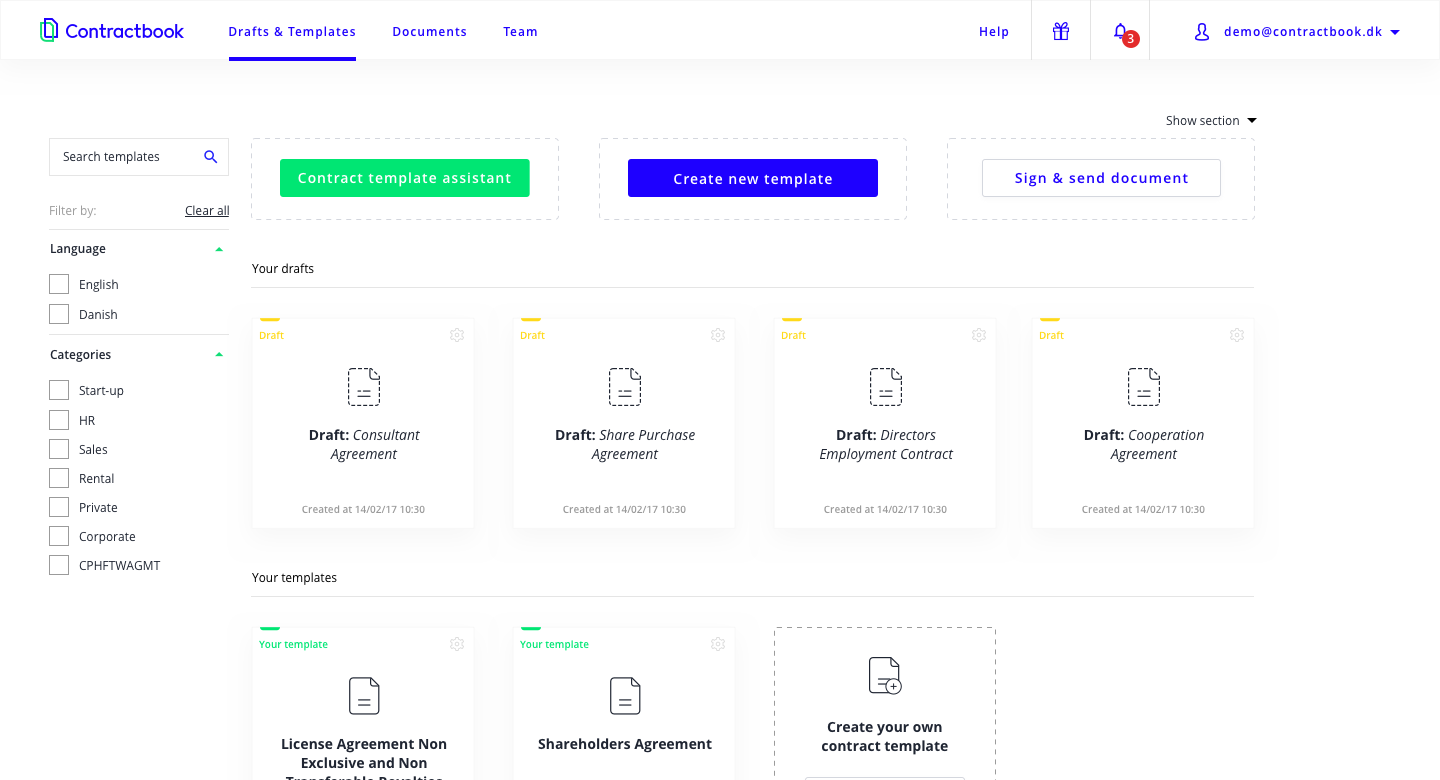Open the Draft: Cooperation Agreement title
Viewport: 1440px width, 780px height.
1144,444
